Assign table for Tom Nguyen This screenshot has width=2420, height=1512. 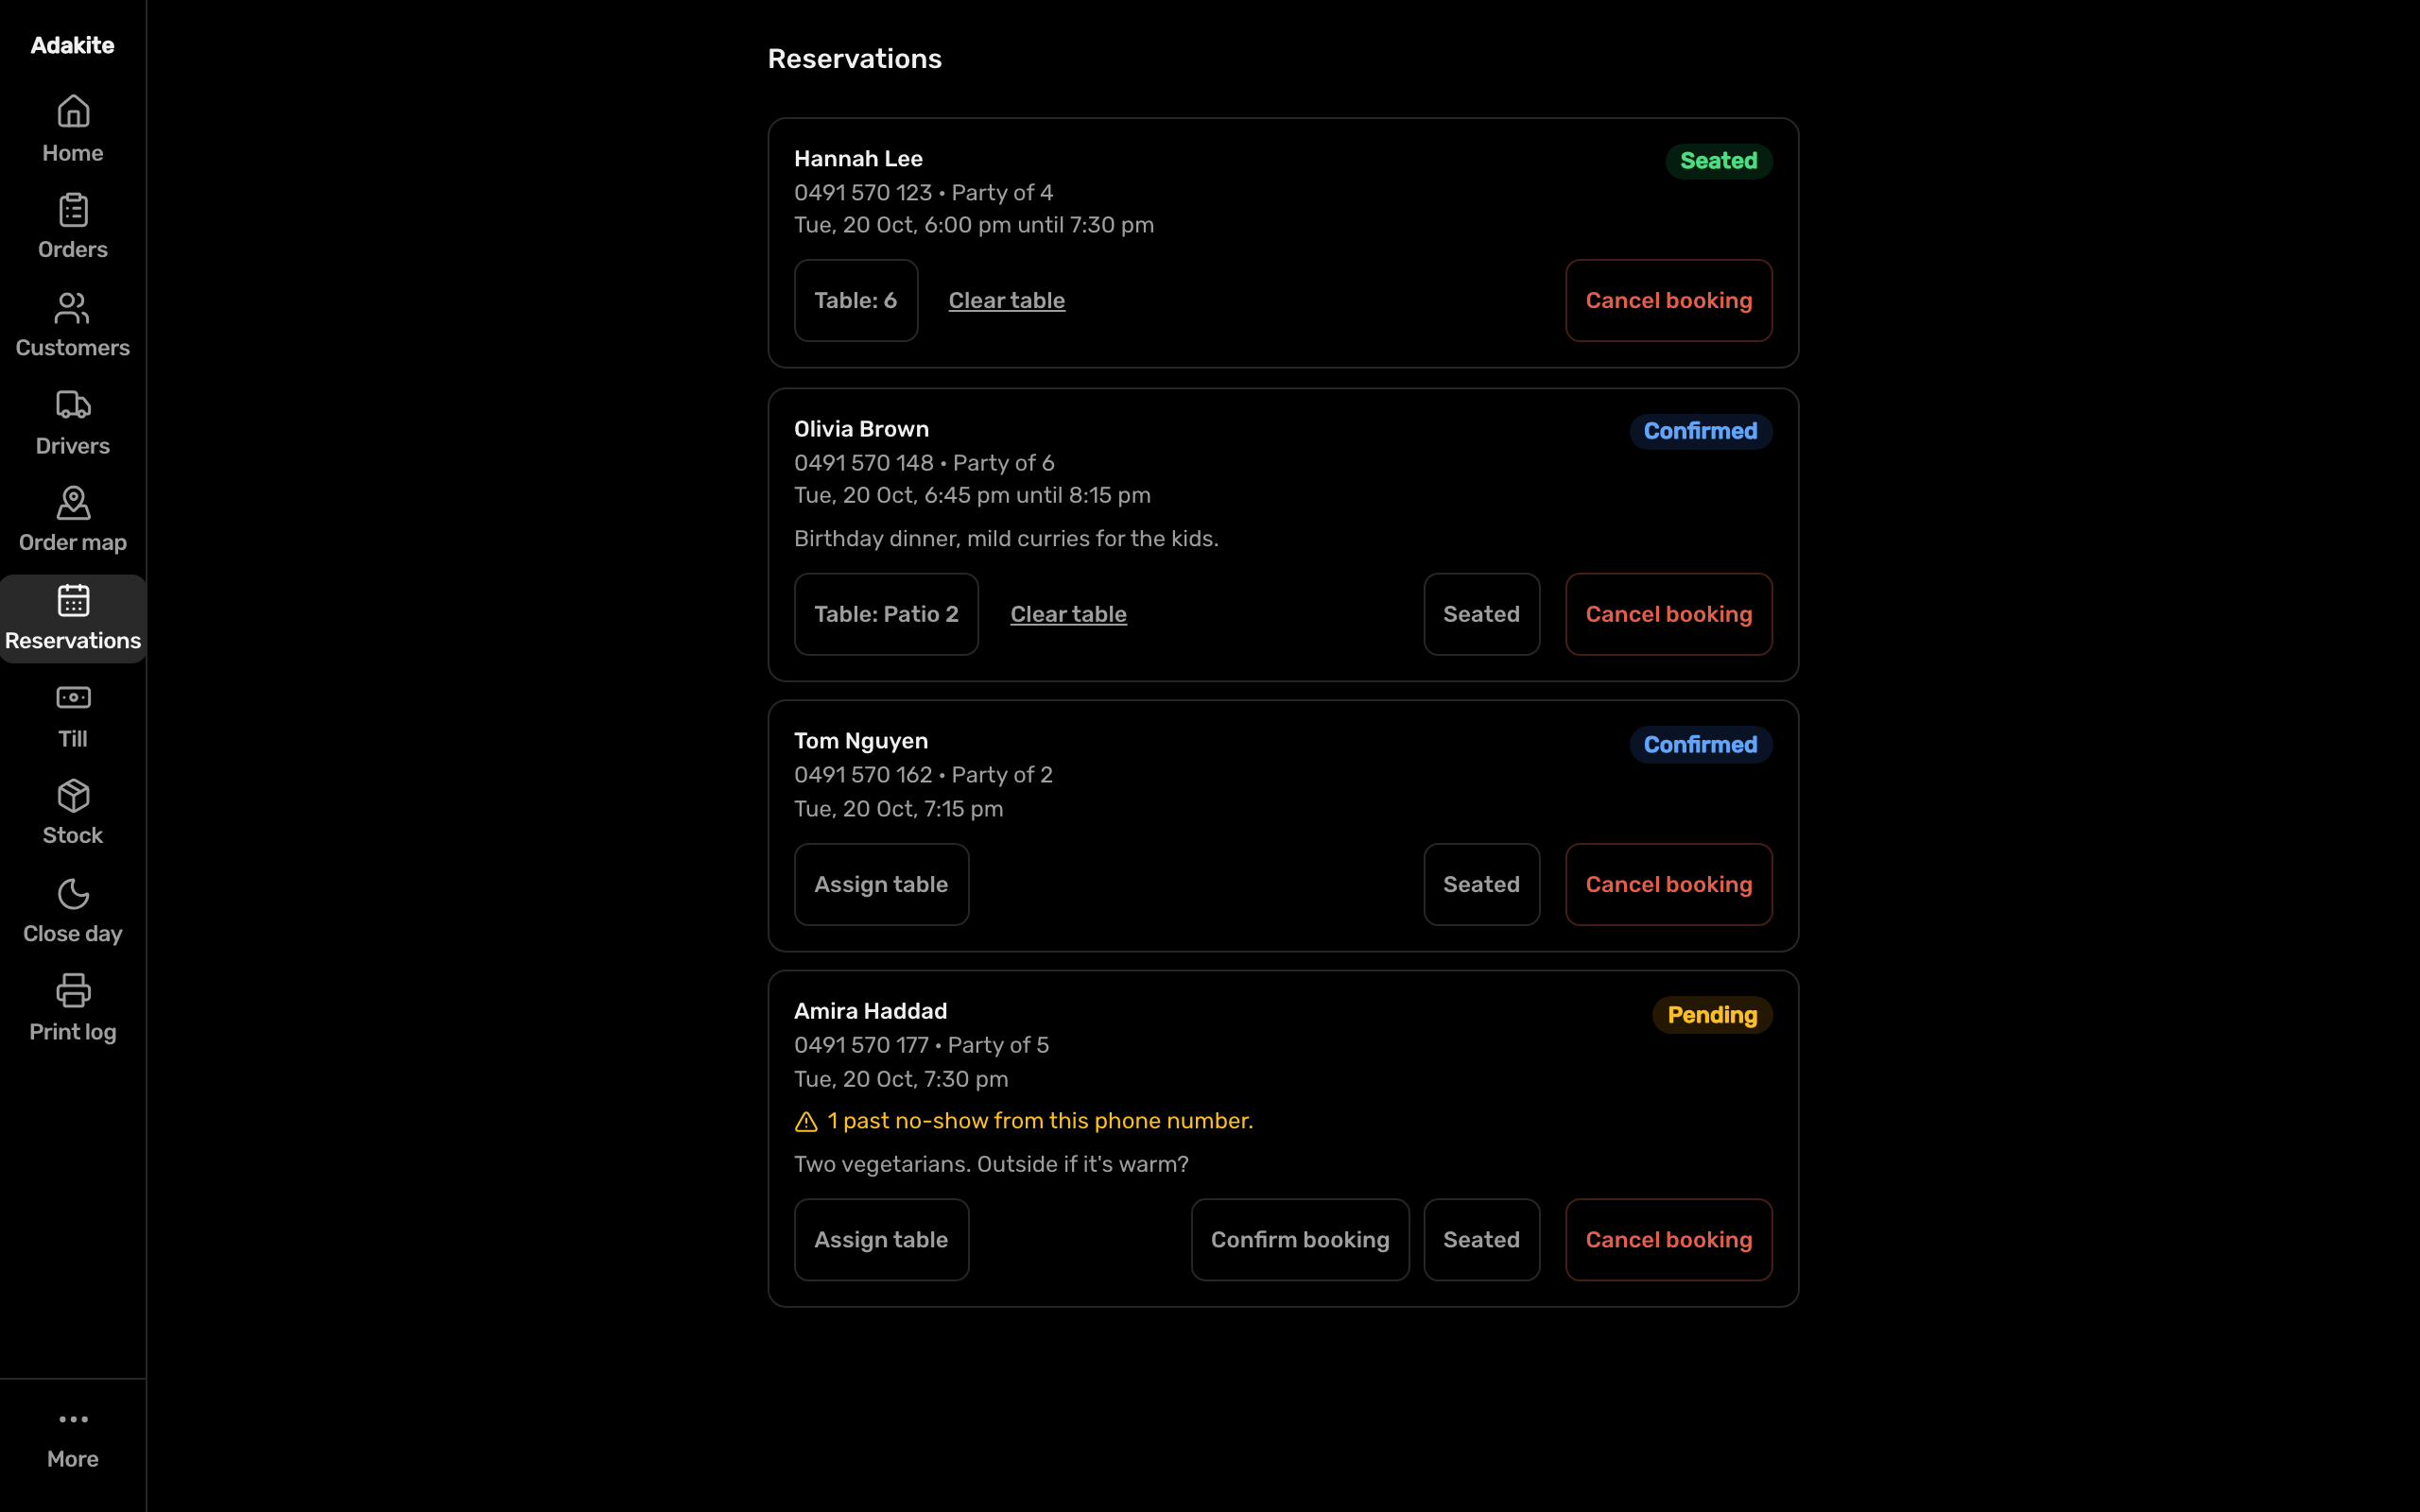pyautogui.click(x=881, y=884)
